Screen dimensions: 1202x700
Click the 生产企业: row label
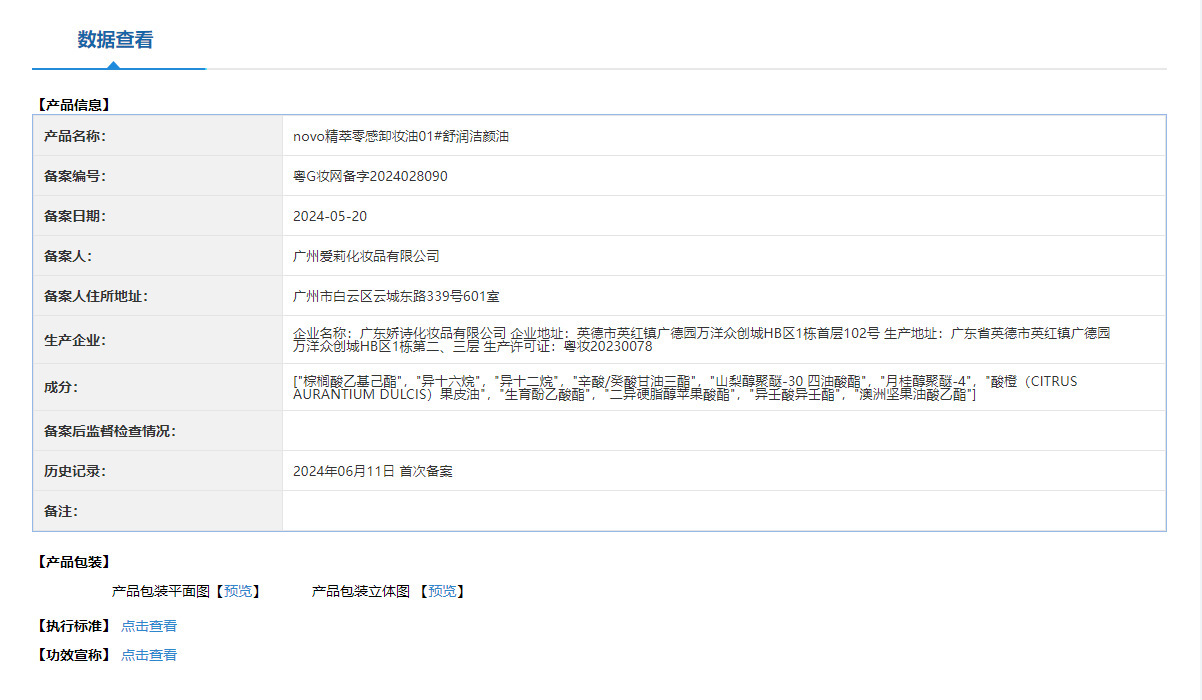pyautogui.click(x=75, y=340)
